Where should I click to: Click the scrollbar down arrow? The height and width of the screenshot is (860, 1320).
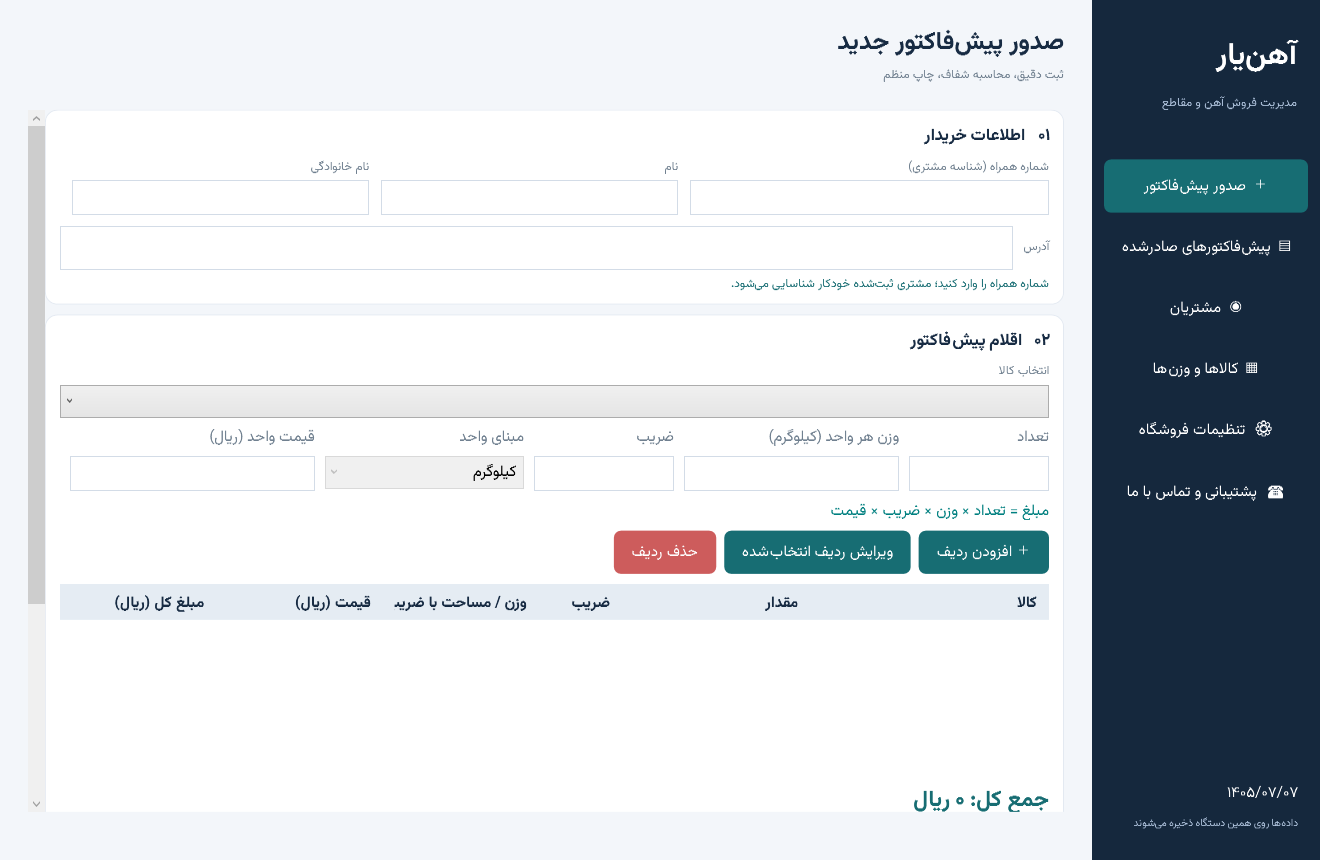pos(36,804)
